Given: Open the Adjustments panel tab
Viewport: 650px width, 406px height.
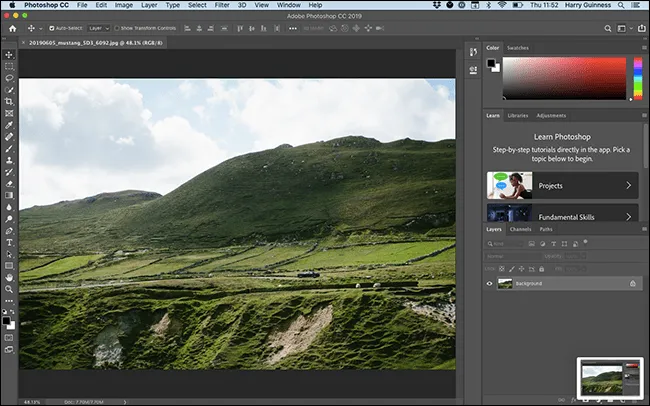Looking at the screenshot, I should [x=551, y=116].
